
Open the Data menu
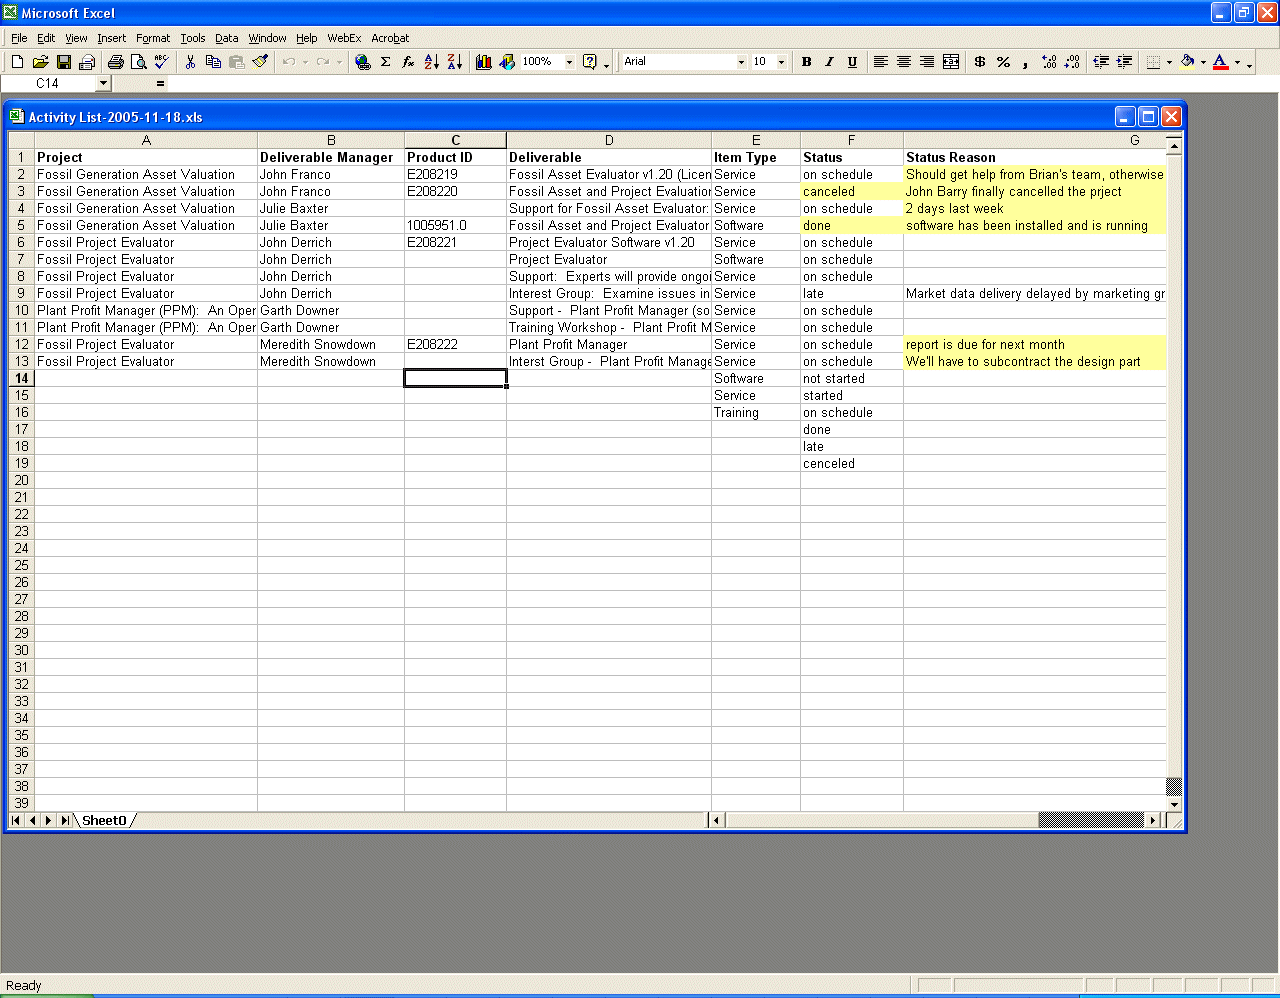pyautogui.click(x=227, y=38)
